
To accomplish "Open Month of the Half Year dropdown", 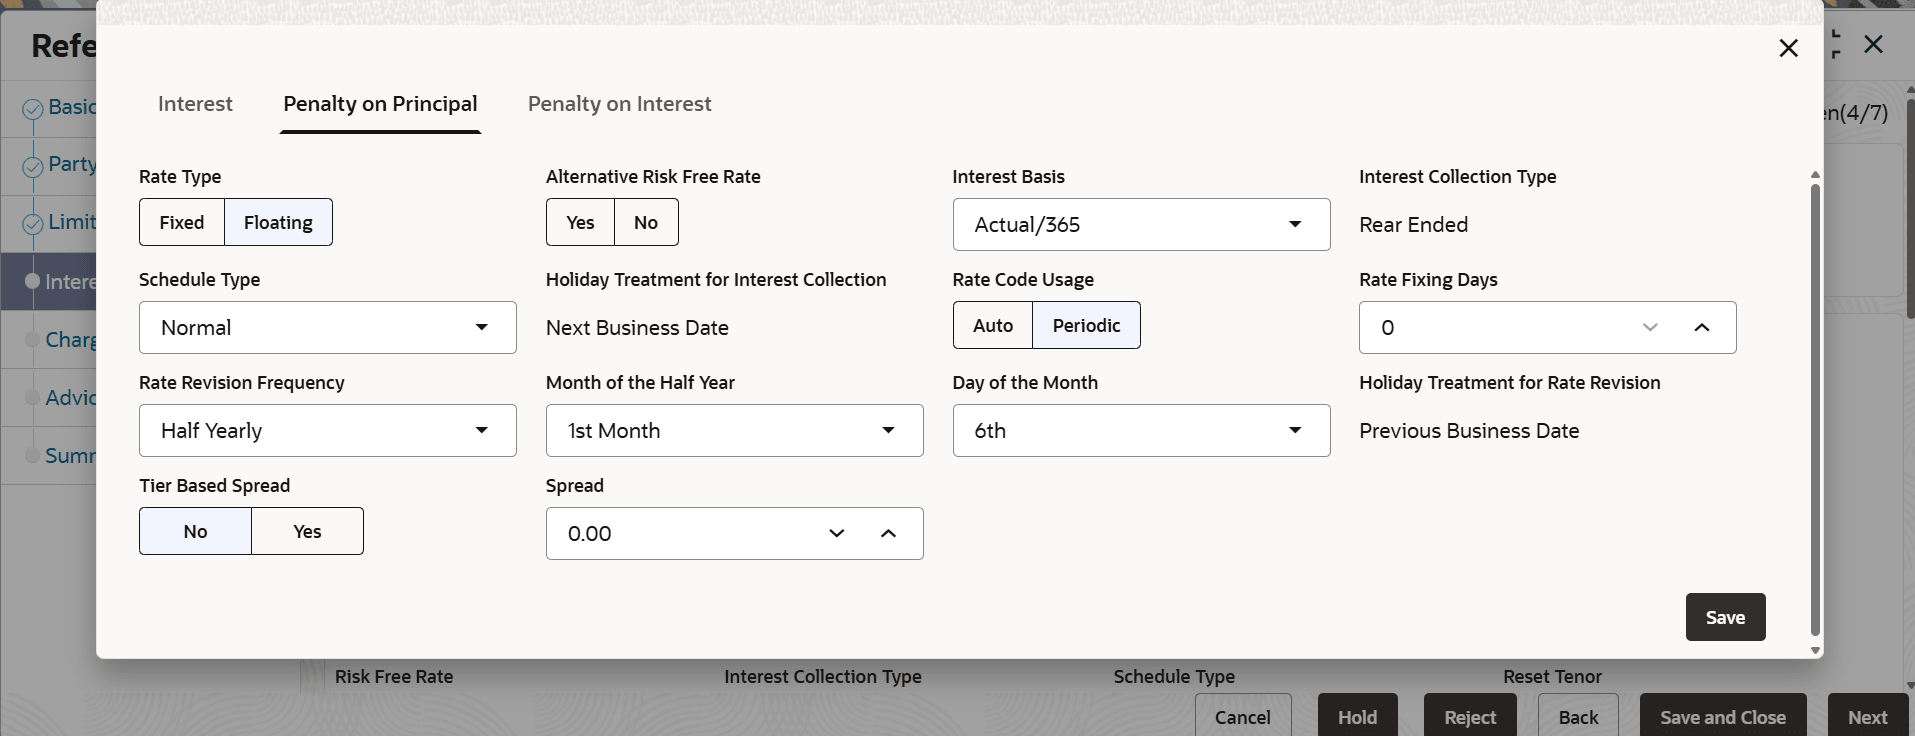I will click(734, 430).
